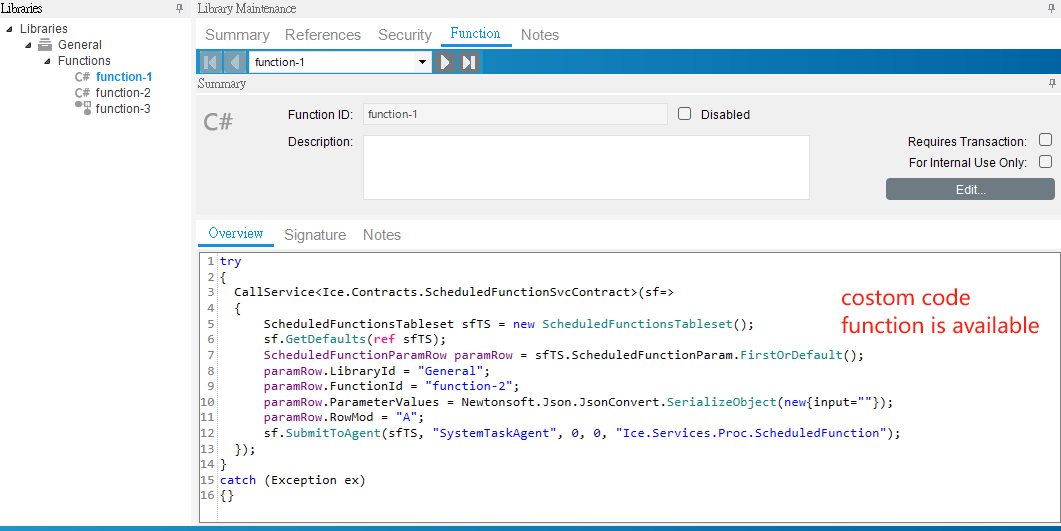Click the catch (Exception ex) line
Image resolution: width=1061 pixels, height=531 pixels.
(x=292, y=480)
